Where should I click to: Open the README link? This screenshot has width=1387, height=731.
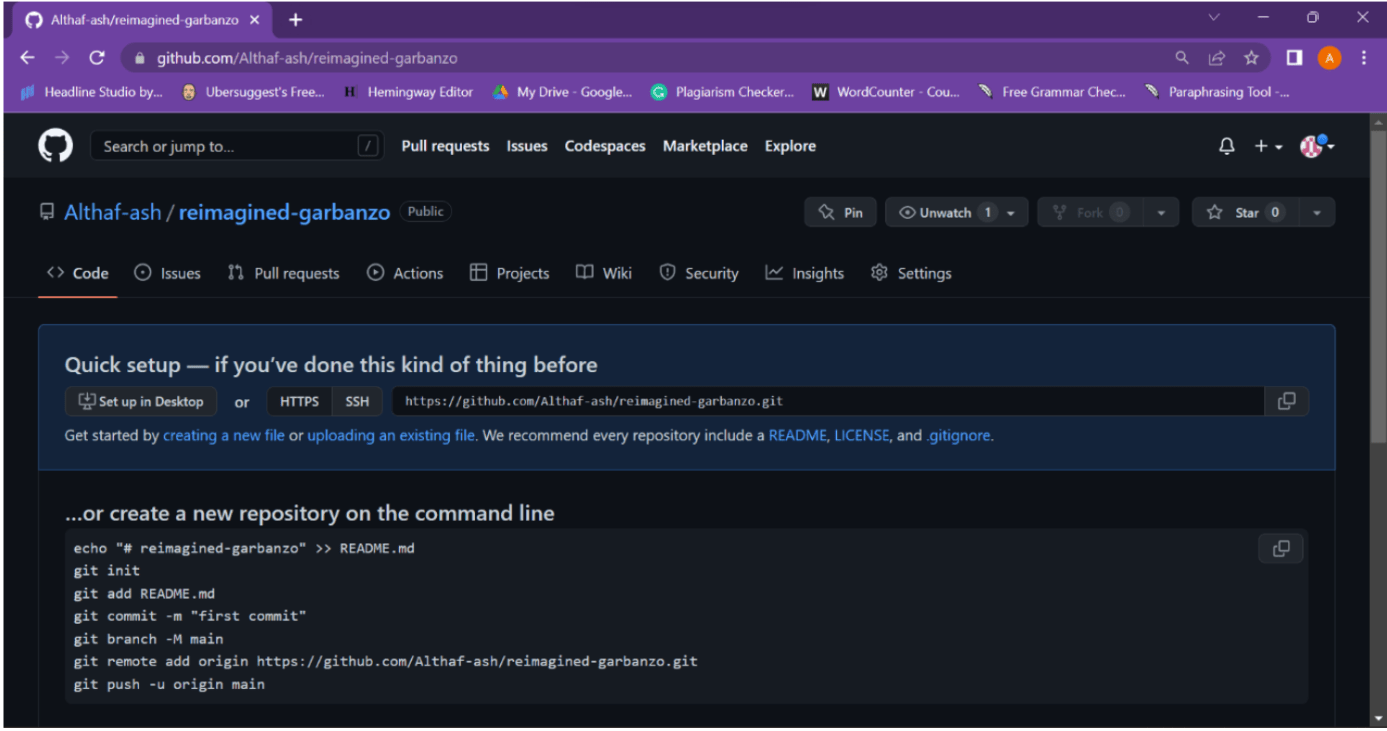[797, 436]
